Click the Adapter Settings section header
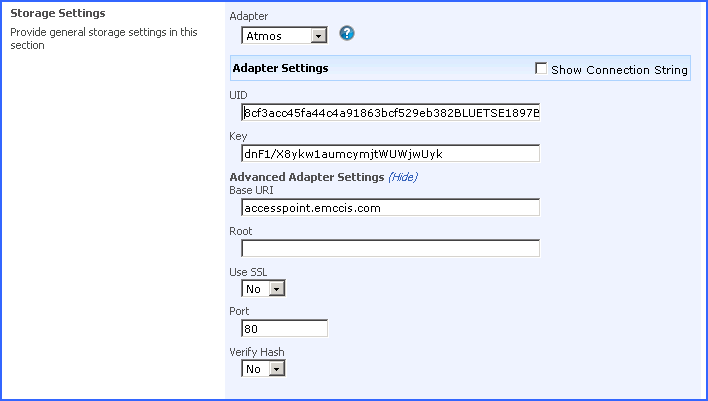Image resolution: width=708 pixels, height=401 pixels. 280,68
